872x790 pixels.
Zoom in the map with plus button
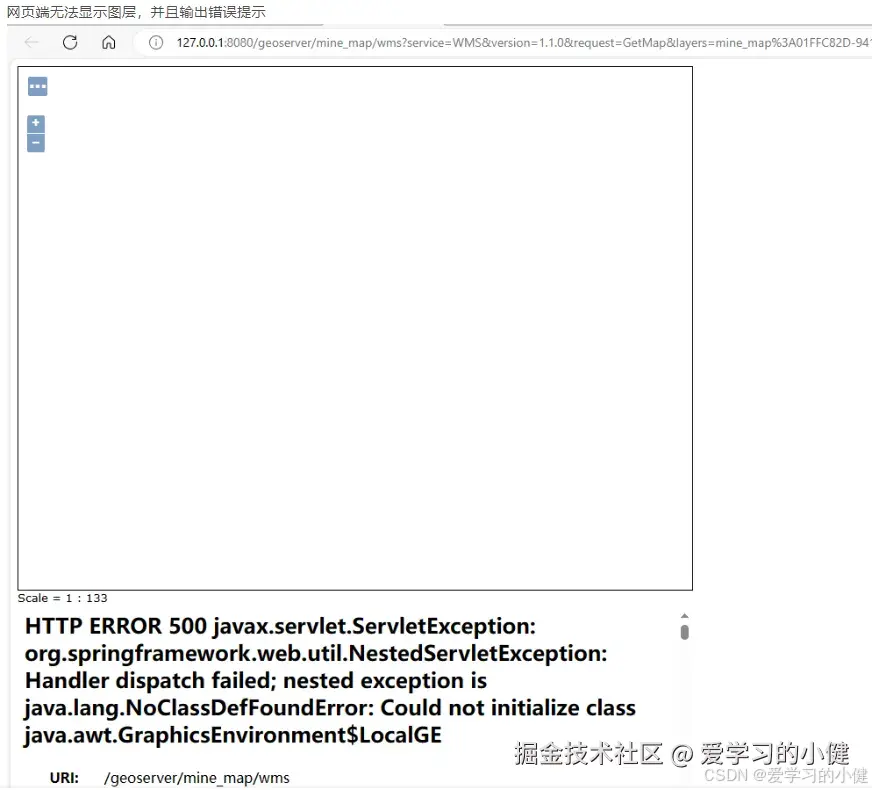tap(36, 123)
